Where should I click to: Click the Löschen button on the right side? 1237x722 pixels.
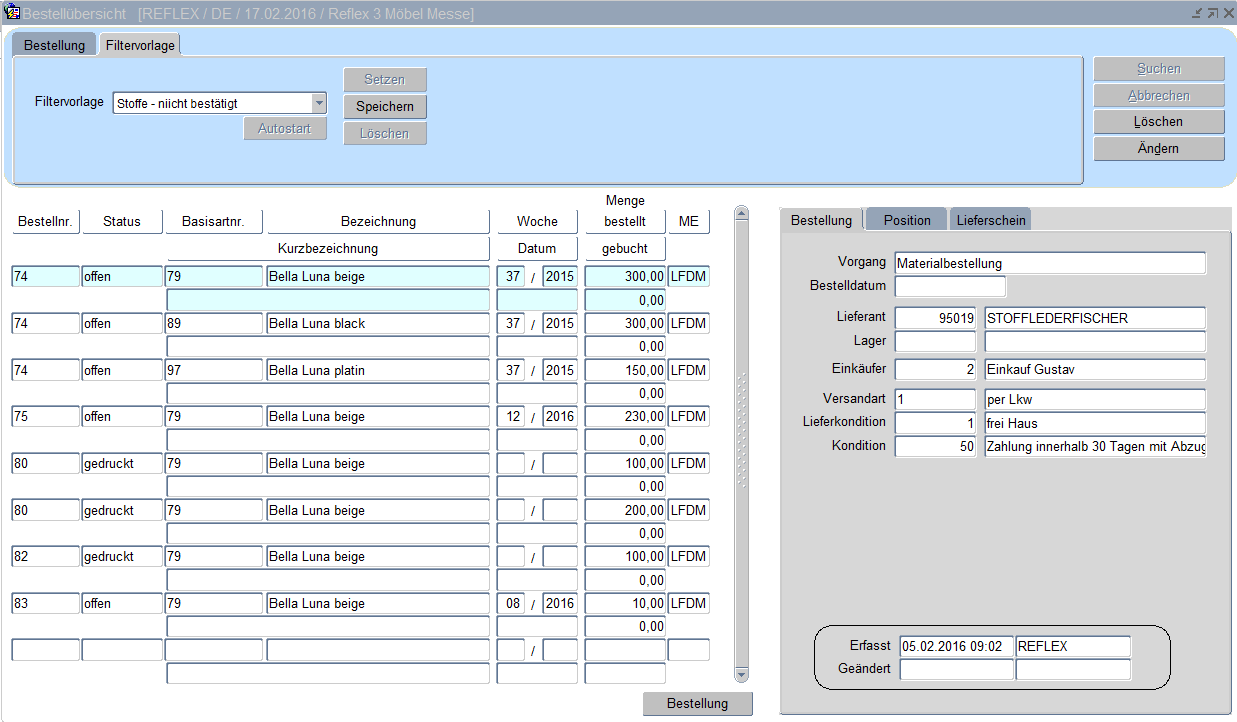tap(1158, 122)
